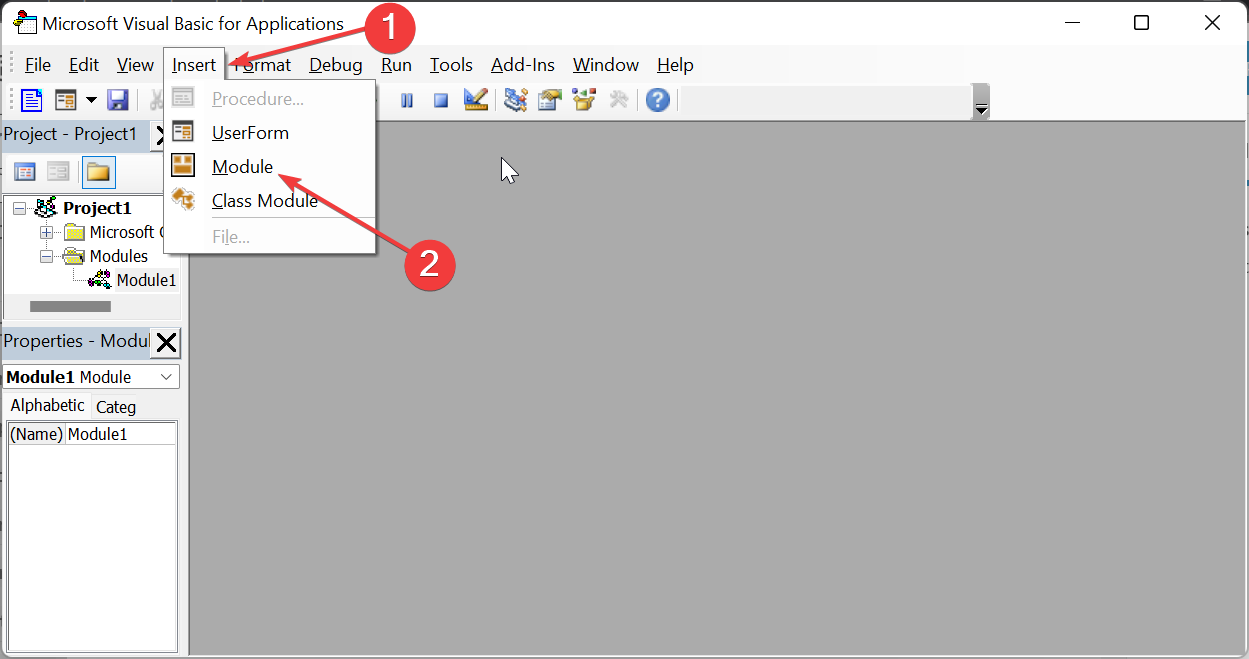Save the project with the floppy disk icon
The image size is (1249, 659).
[x=118, y=100]
